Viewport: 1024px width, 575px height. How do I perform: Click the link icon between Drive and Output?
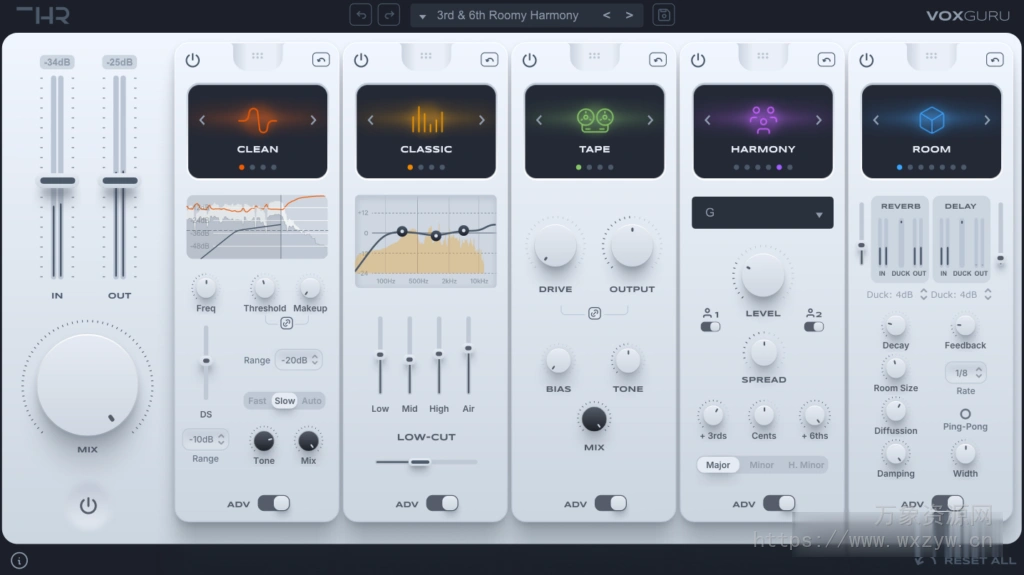tap(594, 313)
